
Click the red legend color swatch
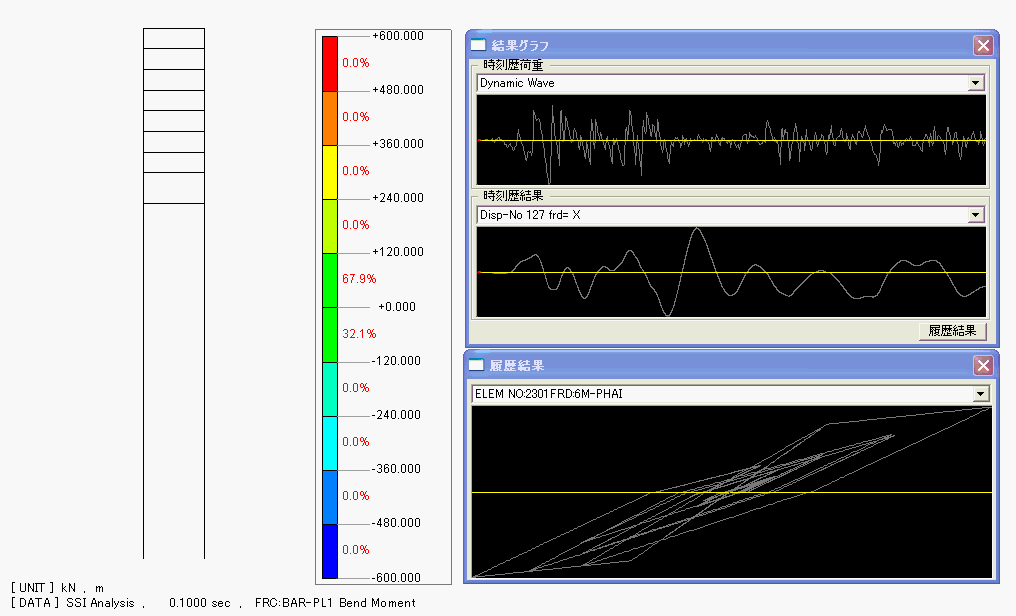coord(330,63)
